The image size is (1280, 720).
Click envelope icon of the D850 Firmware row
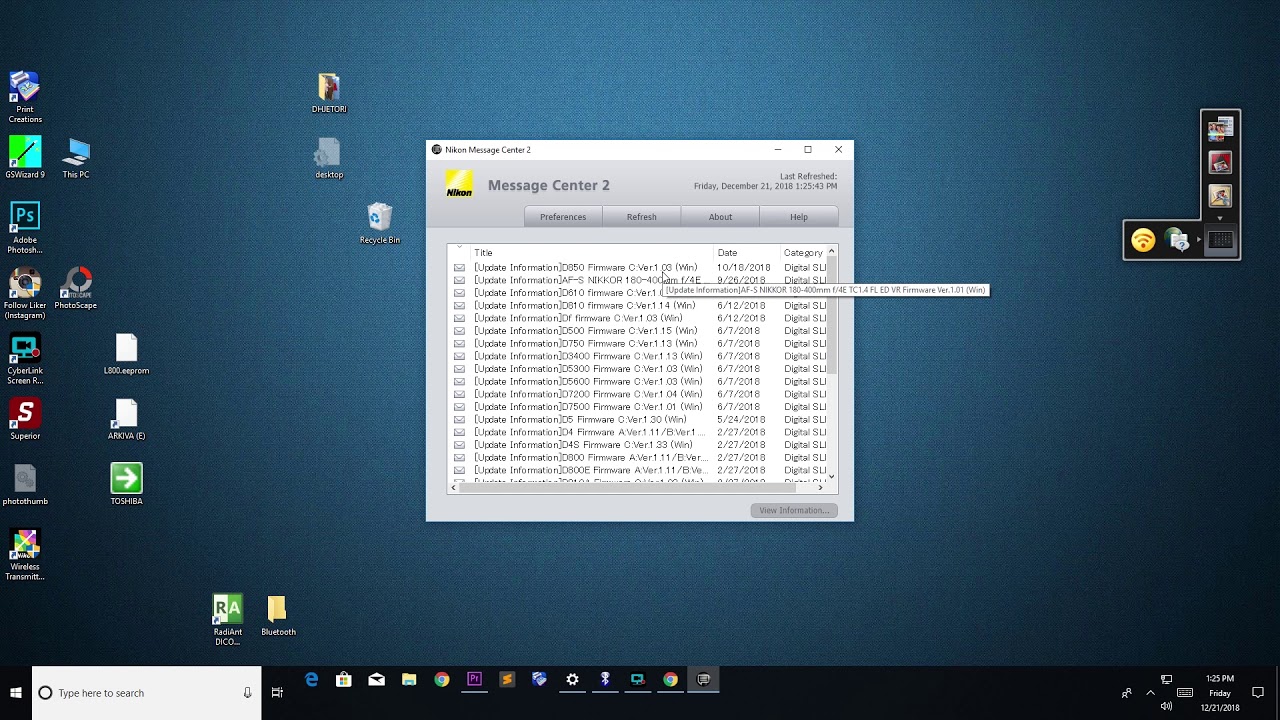[459, 268]
